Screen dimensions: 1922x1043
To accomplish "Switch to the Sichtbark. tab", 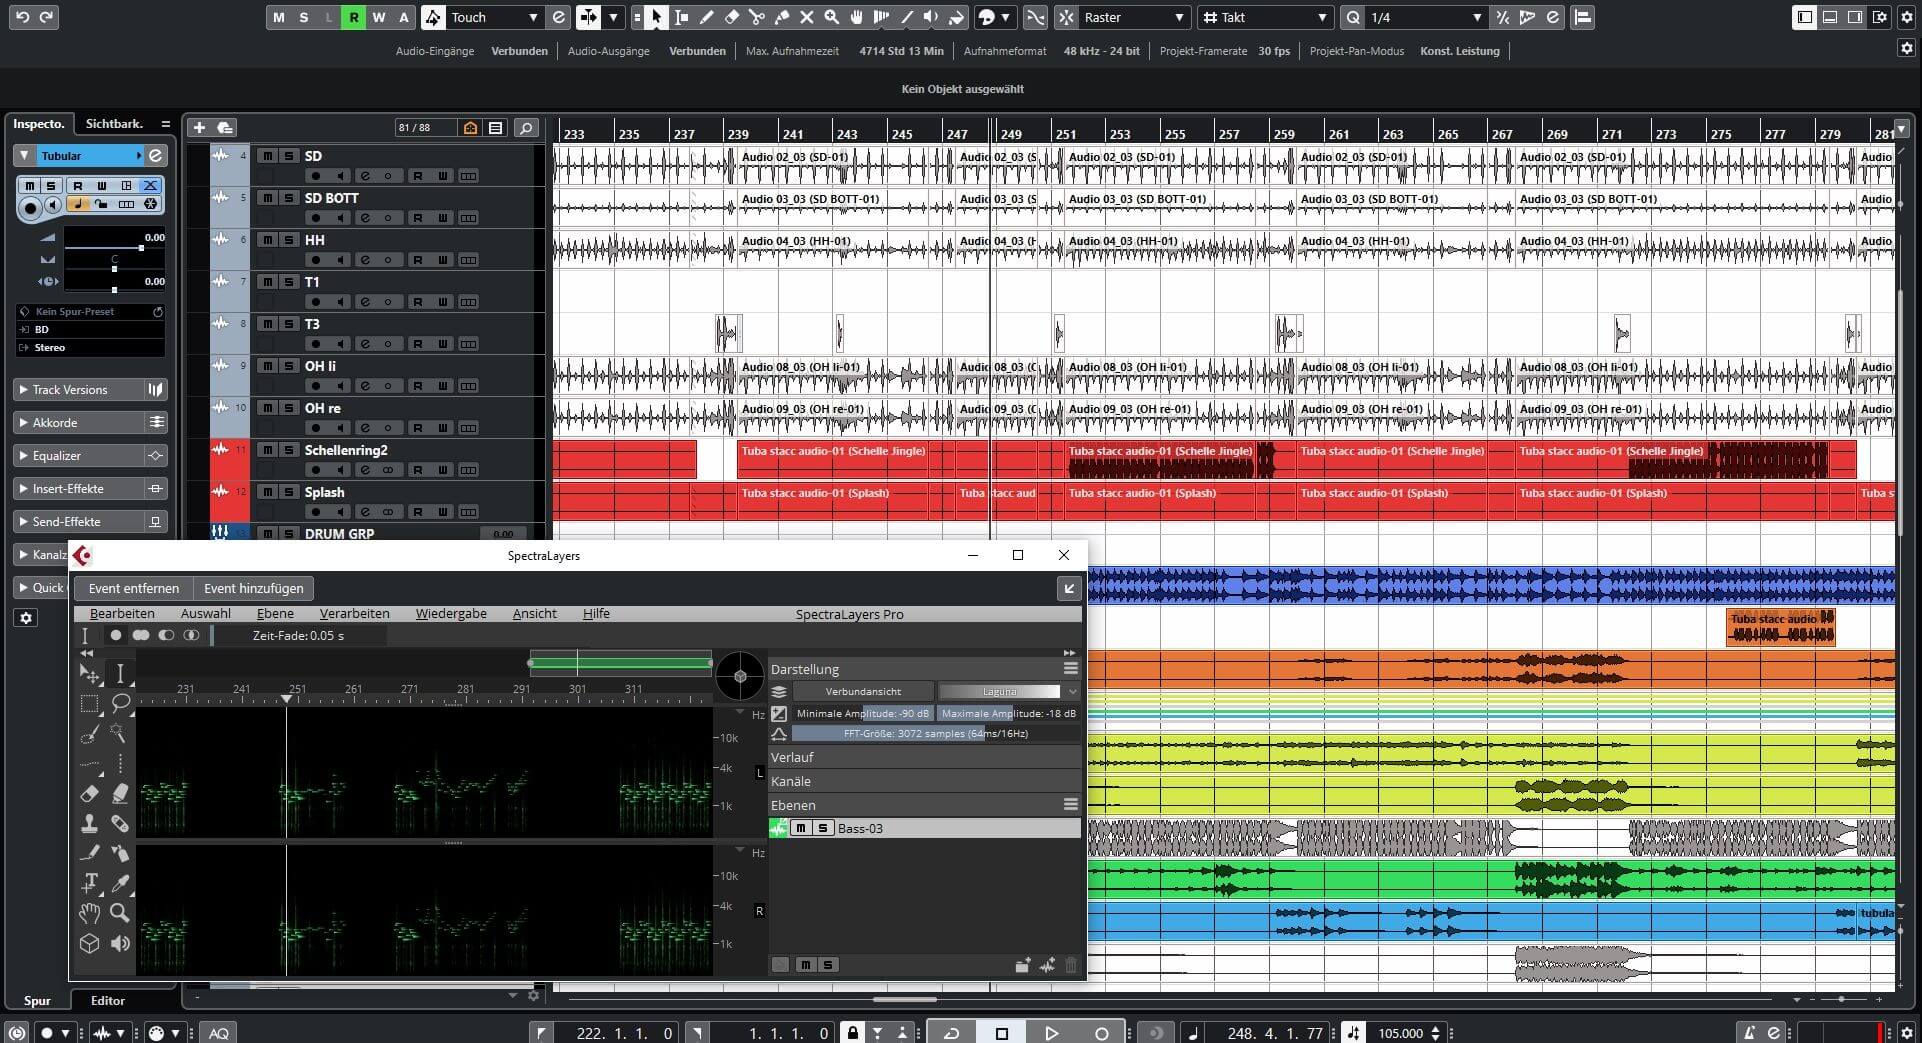I will pyautogui.click(x=114, y=124).
